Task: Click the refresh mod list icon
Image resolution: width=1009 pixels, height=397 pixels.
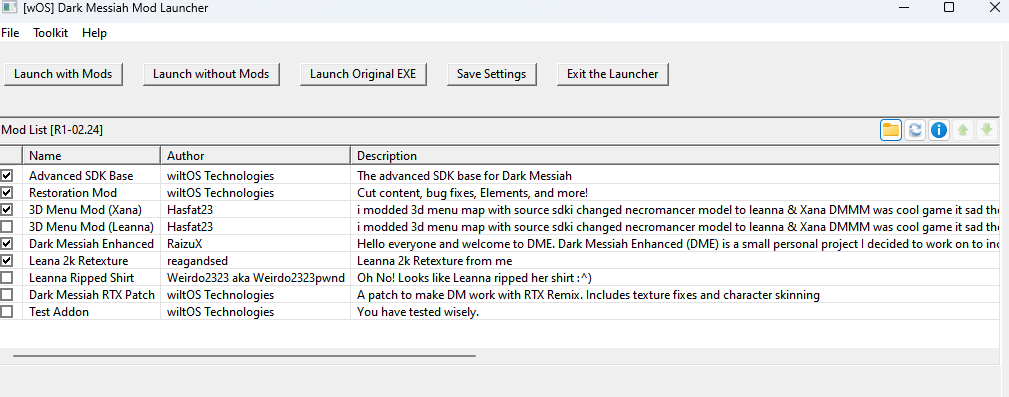Action: [x=914, y=130]
